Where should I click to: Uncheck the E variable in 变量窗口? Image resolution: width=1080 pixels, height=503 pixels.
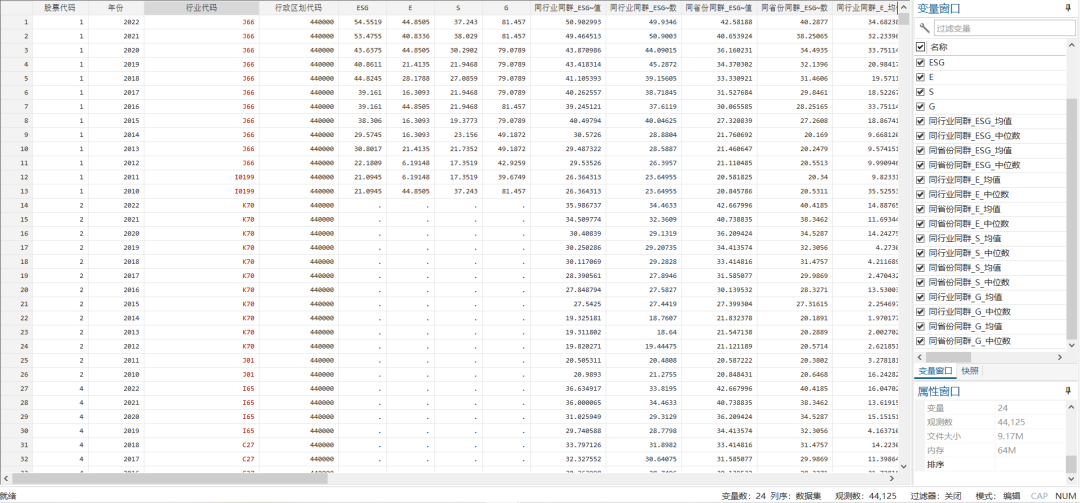tap(921, 77)
